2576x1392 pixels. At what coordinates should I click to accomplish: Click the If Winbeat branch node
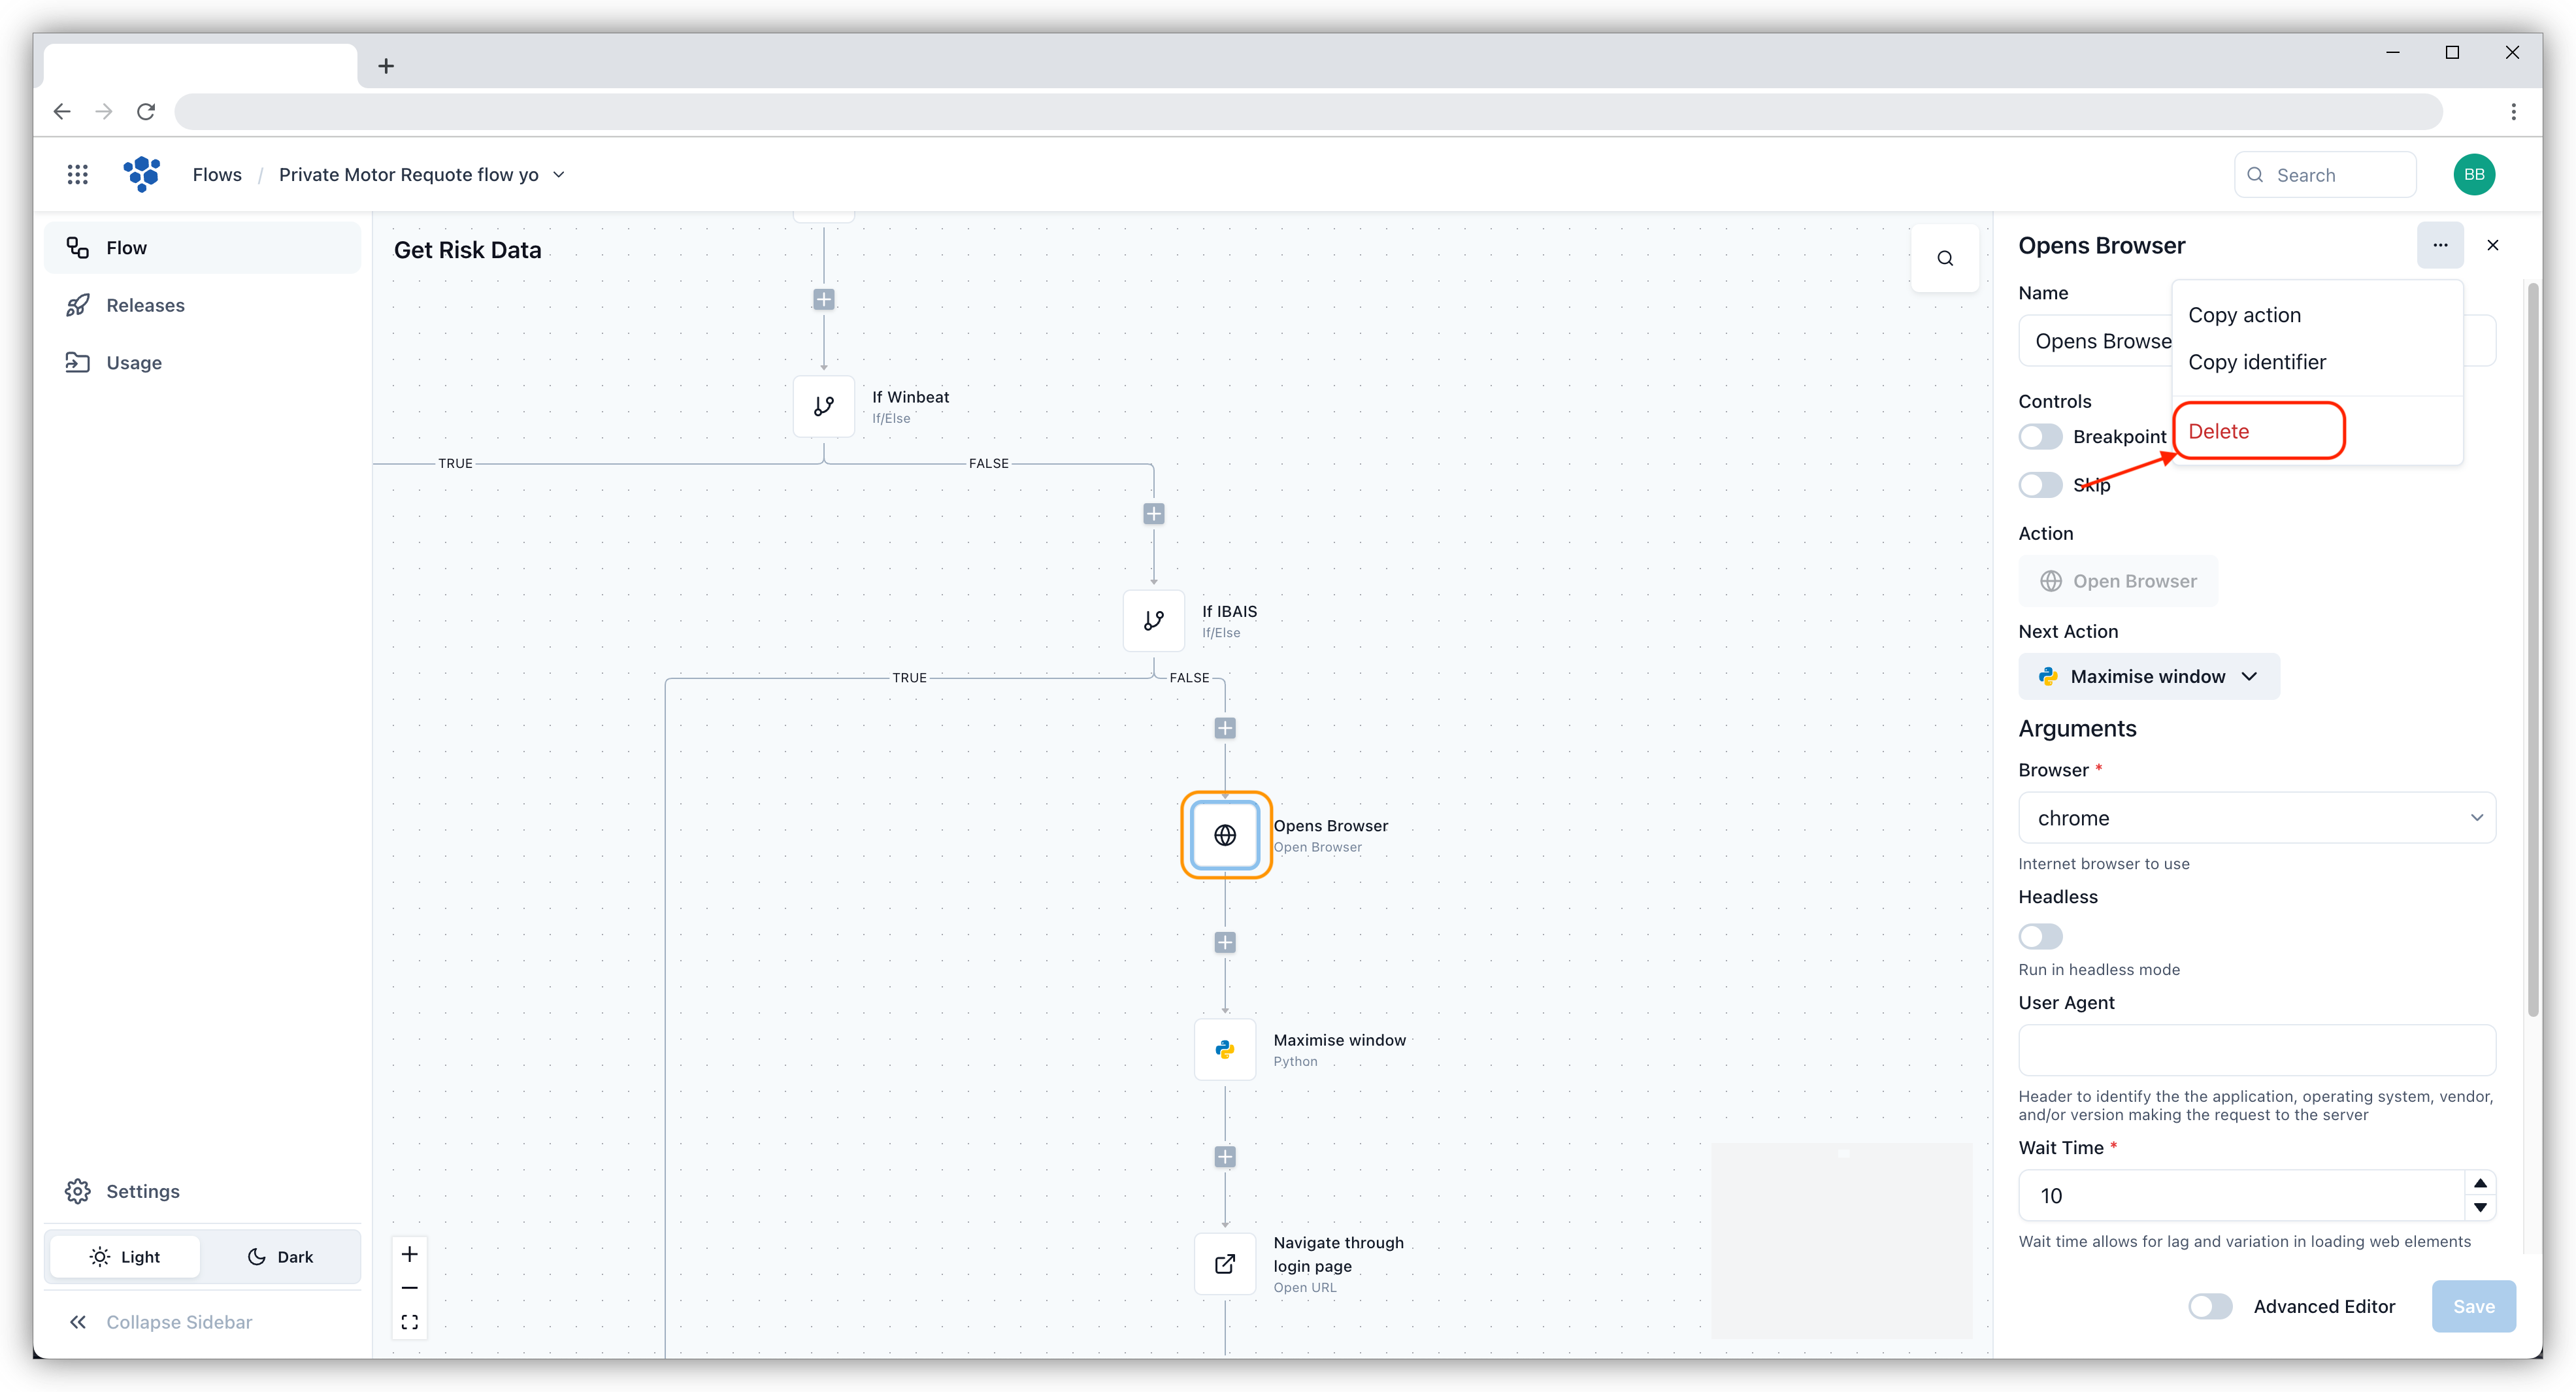coord(823,406)
